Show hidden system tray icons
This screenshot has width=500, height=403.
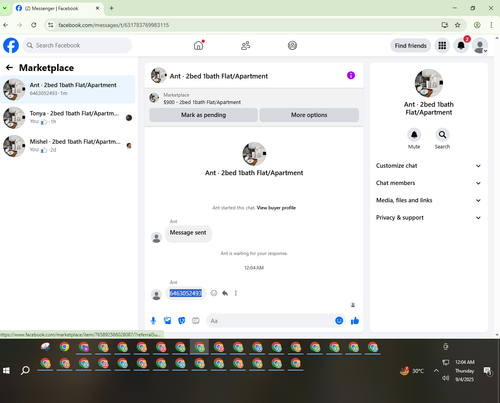436,370
